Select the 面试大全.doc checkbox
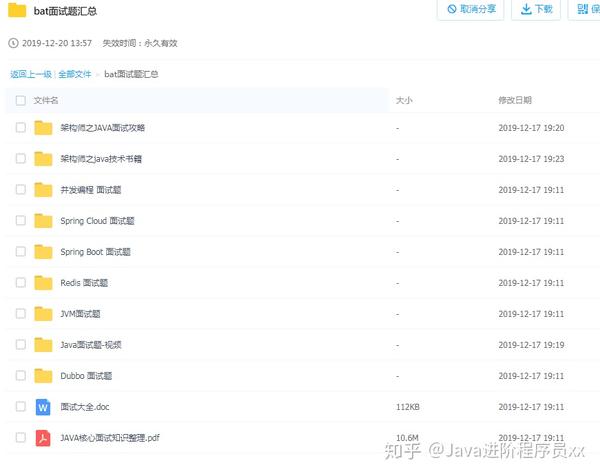The height and width of the screenshot is (474, 600). click(x=21, y=406)
